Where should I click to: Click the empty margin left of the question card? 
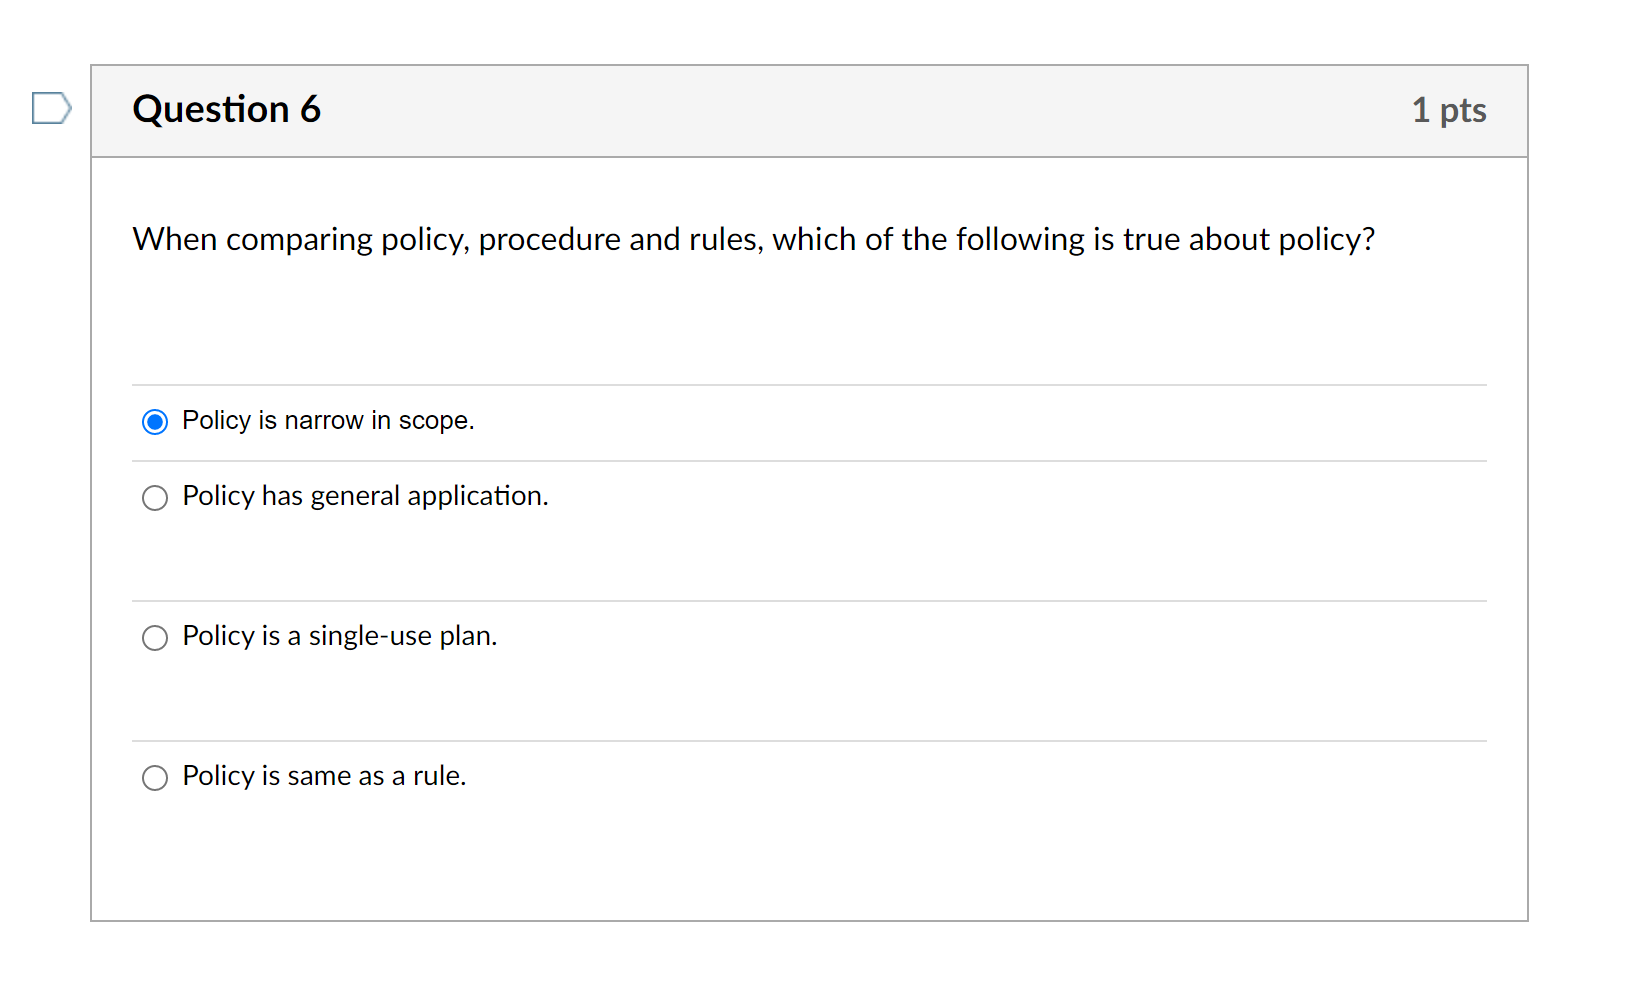(x=45, y=500)
